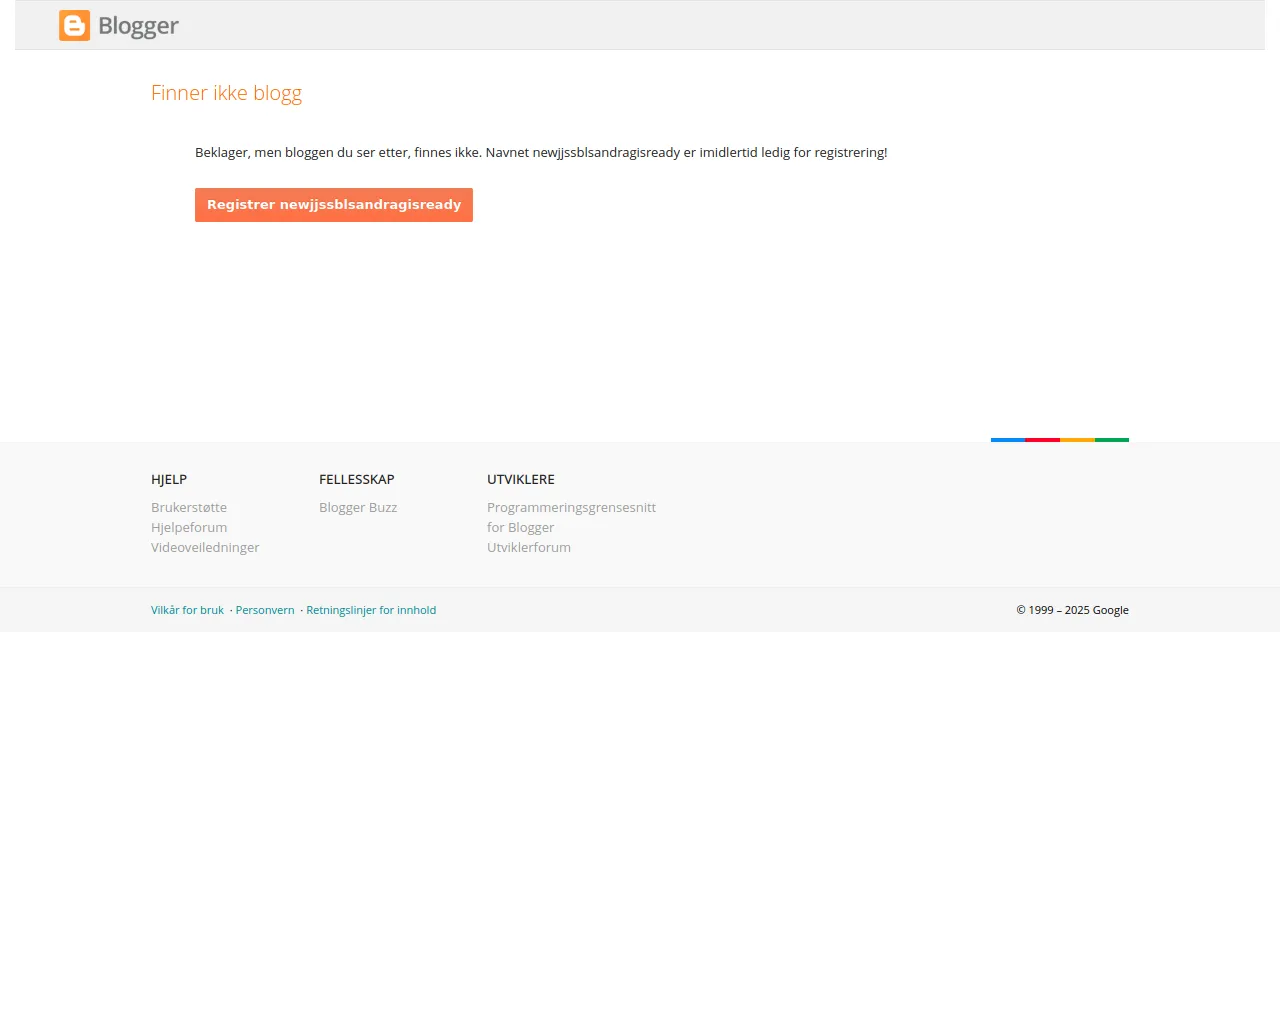
Task: Click the green segment of the color bar
Action: pos(1112,440)
